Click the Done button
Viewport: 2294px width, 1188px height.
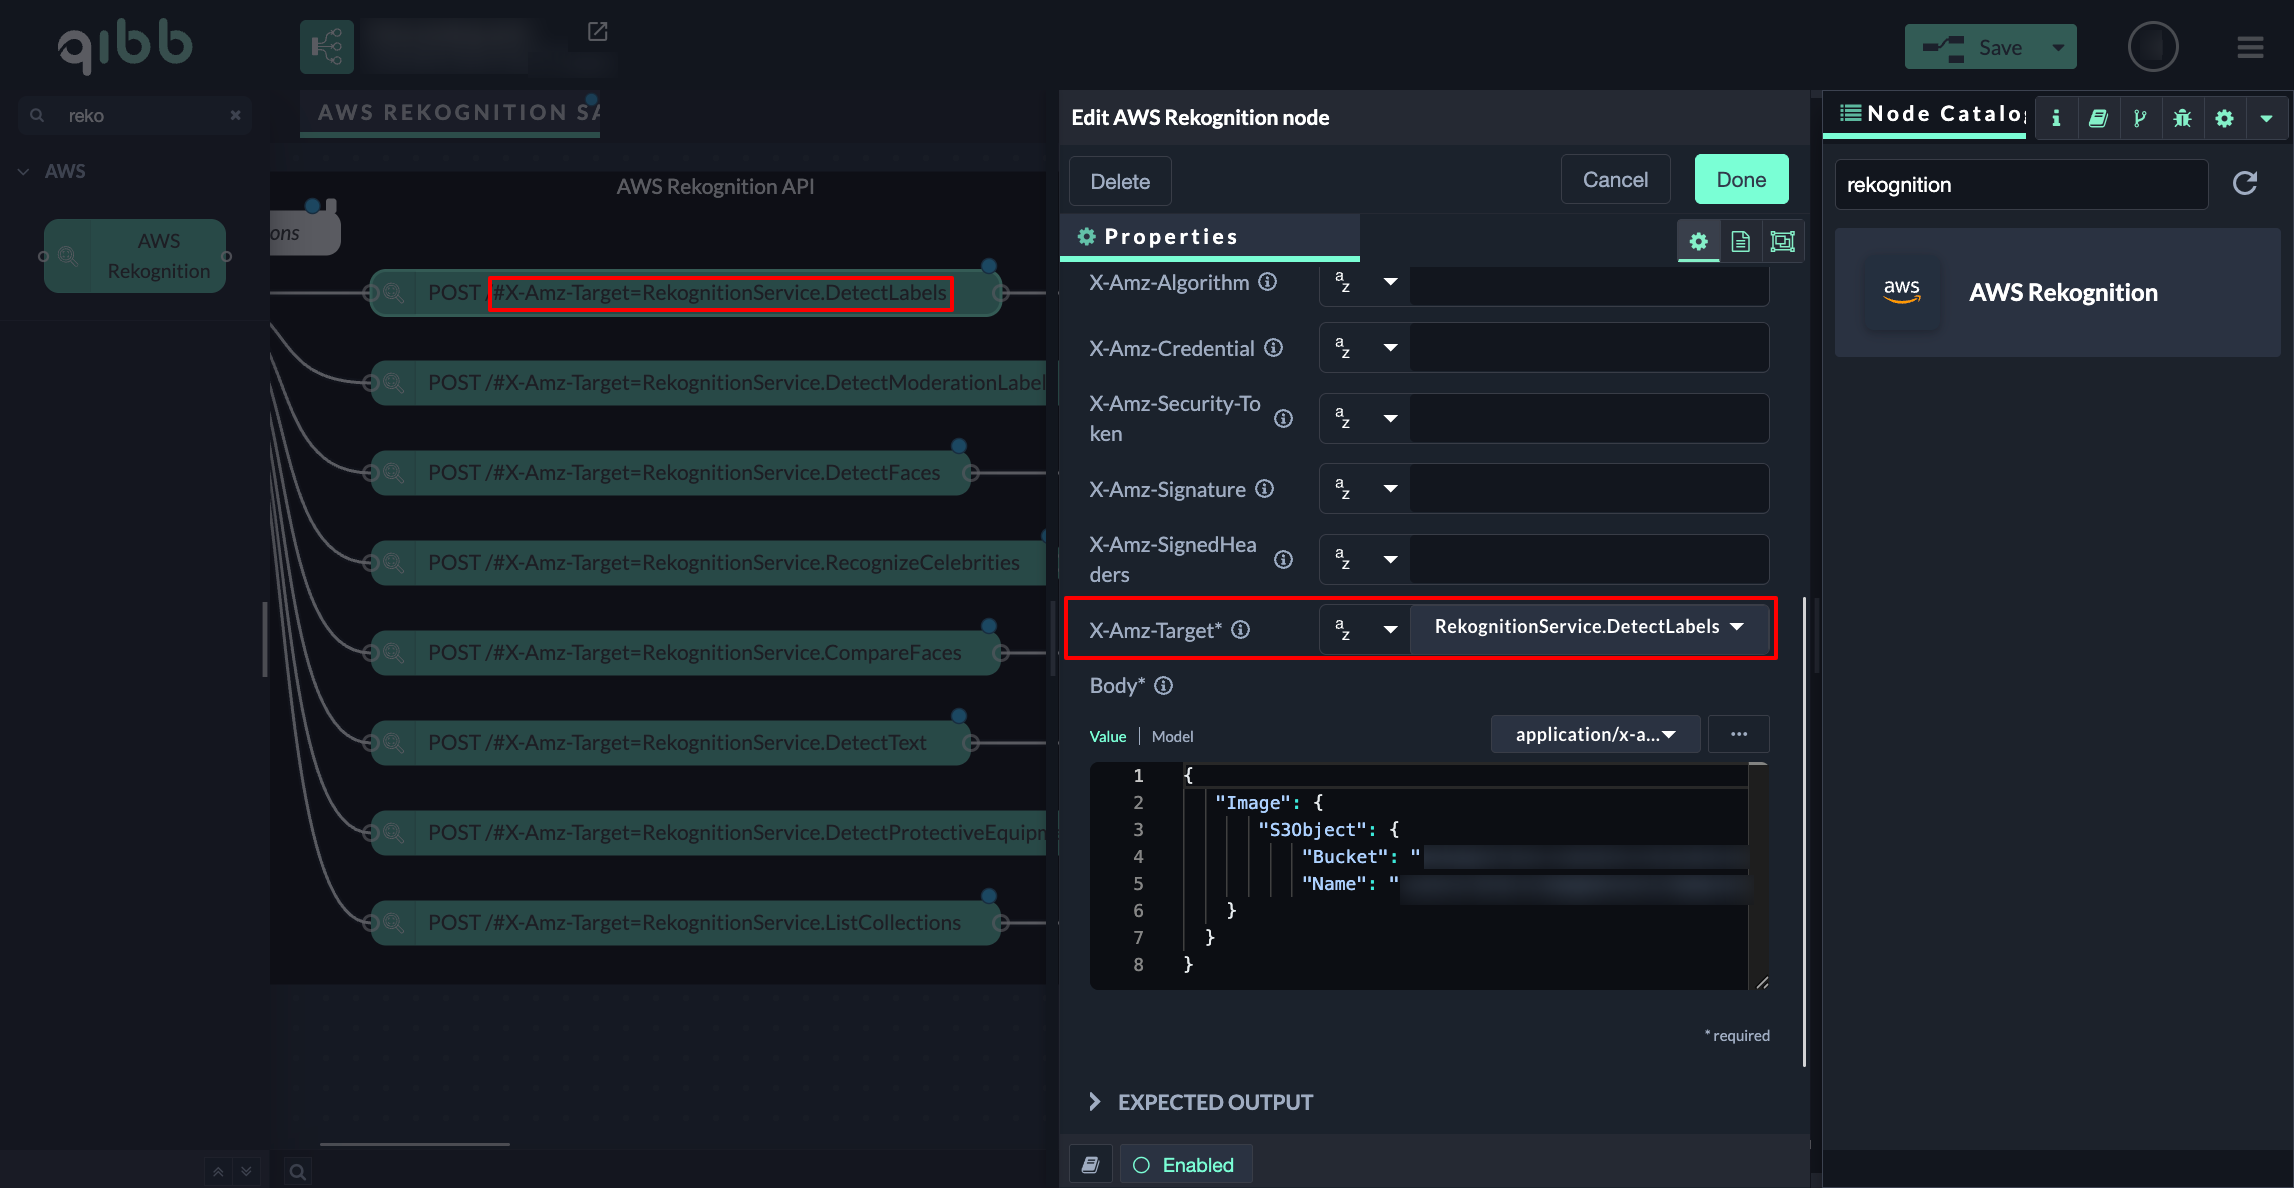pos(1741,180)
